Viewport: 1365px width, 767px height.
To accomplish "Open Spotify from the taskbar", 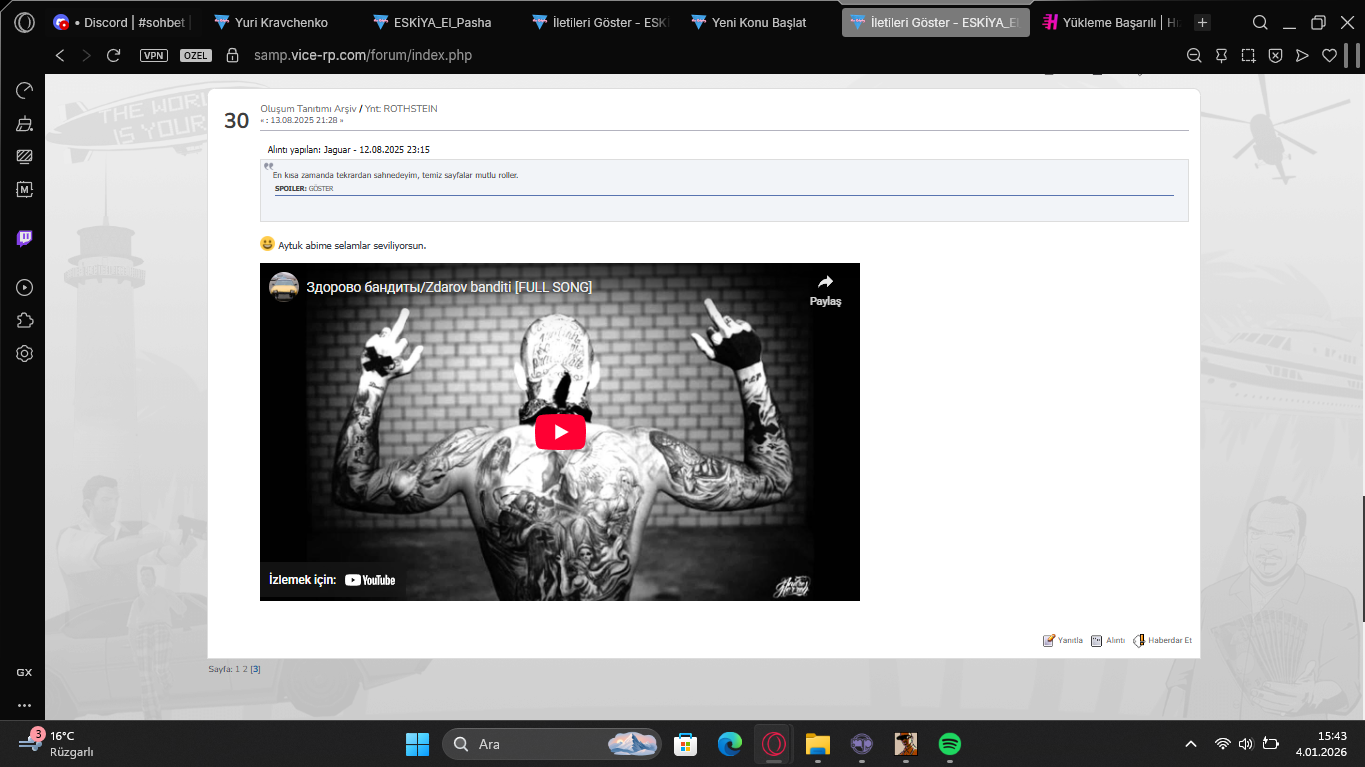I will (949, 744).
